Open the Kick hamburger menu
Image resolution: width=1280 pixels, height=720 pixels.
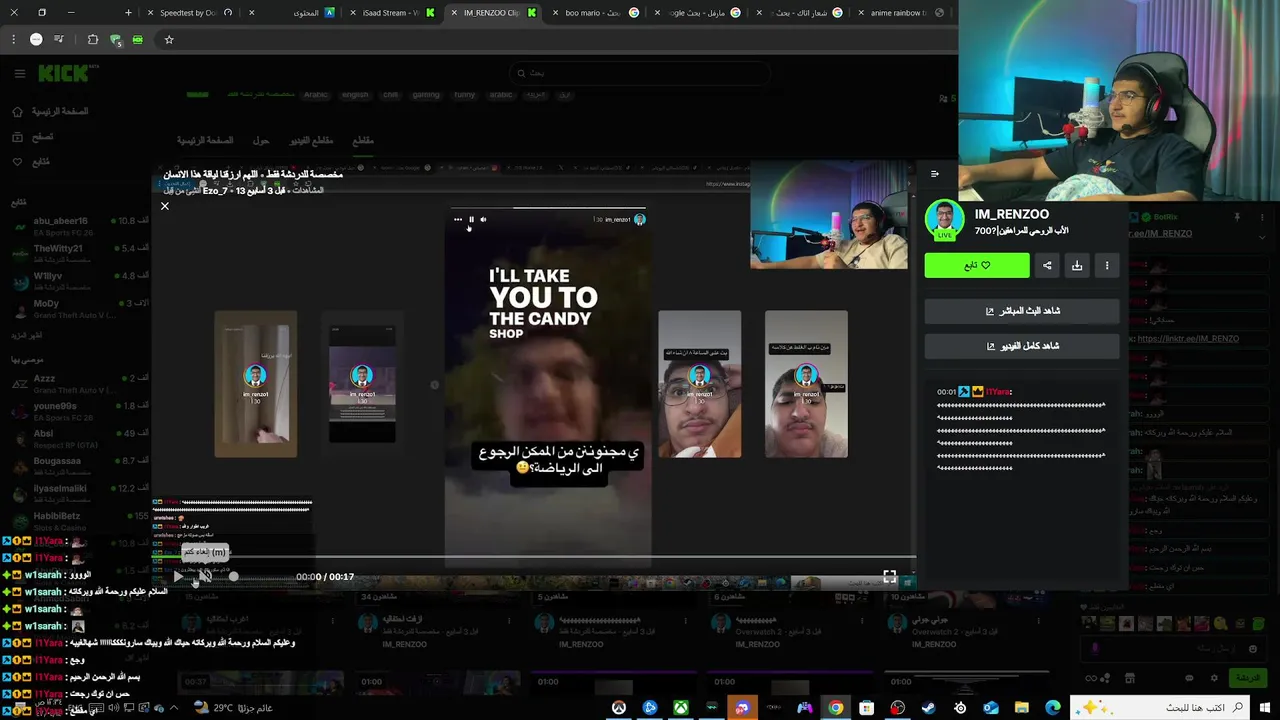click(x=19, y=73)
